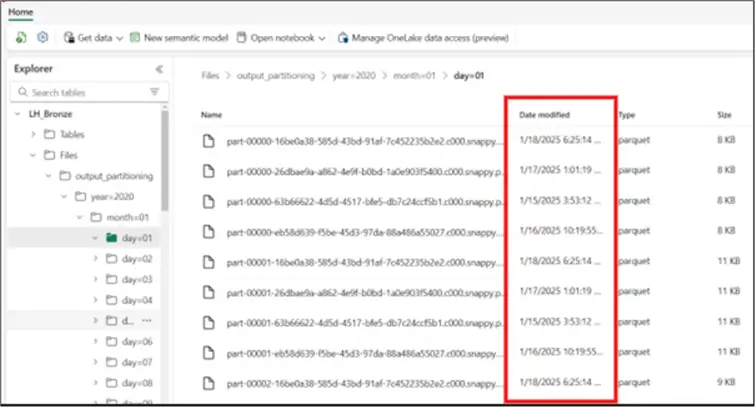Collapse the LH_Bronze lakehouse node

[17, 114]
